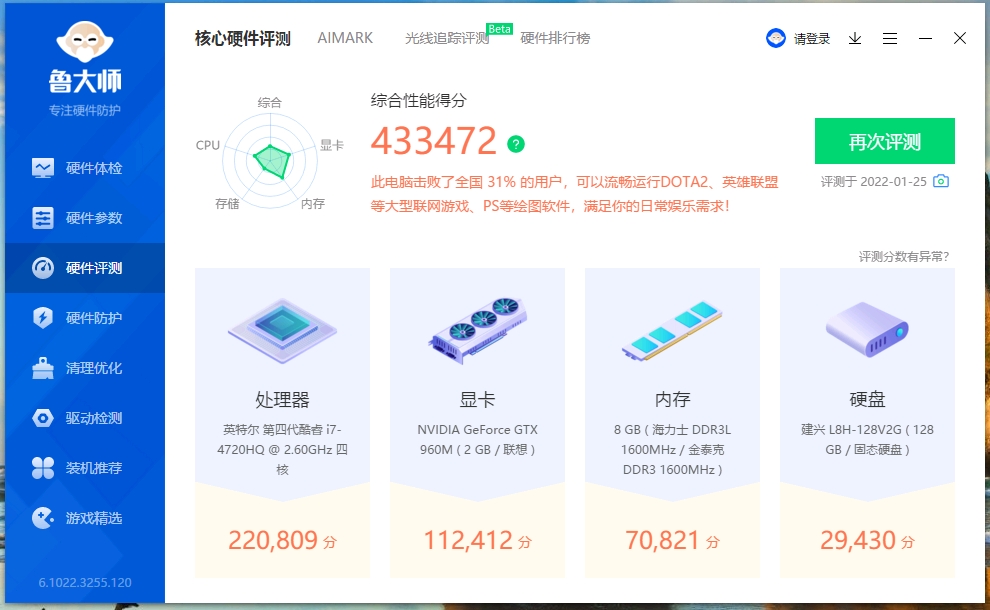Click the overall score 433472
The height and width of the screenshot is (610, 990).
[x=434, y=141]
